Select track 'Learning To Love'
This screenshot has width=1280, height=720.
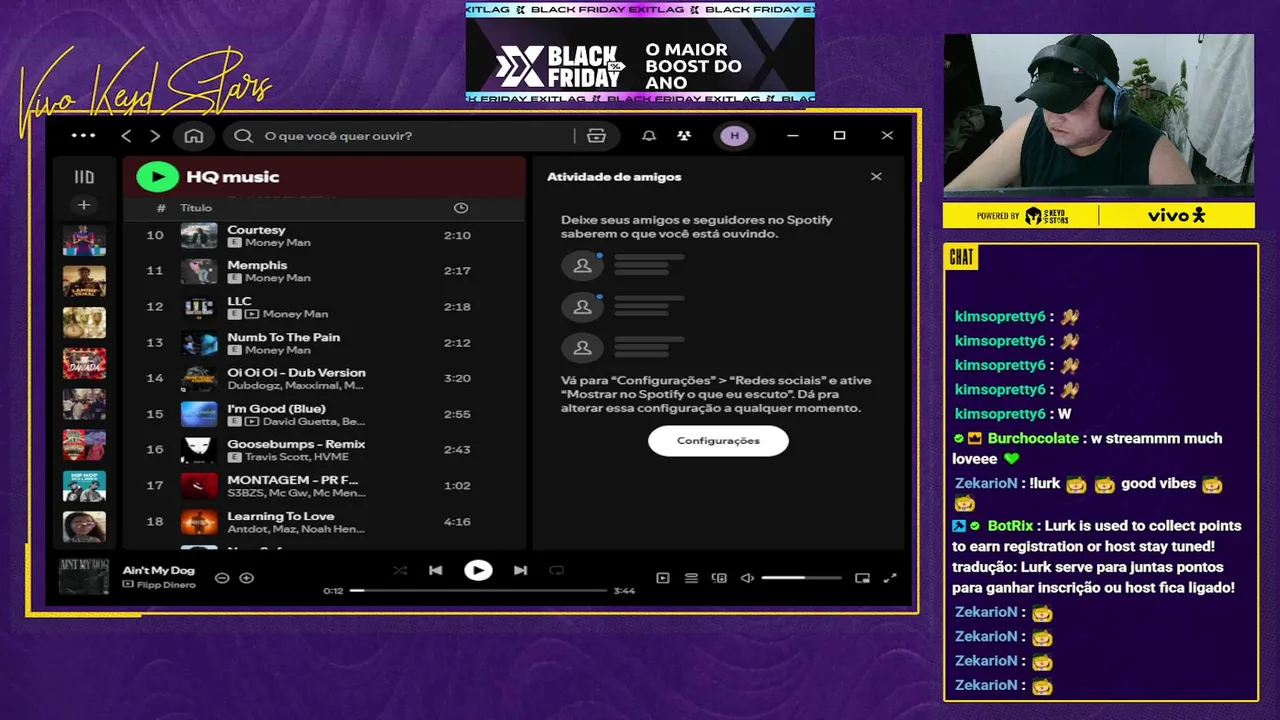[280, 516]
